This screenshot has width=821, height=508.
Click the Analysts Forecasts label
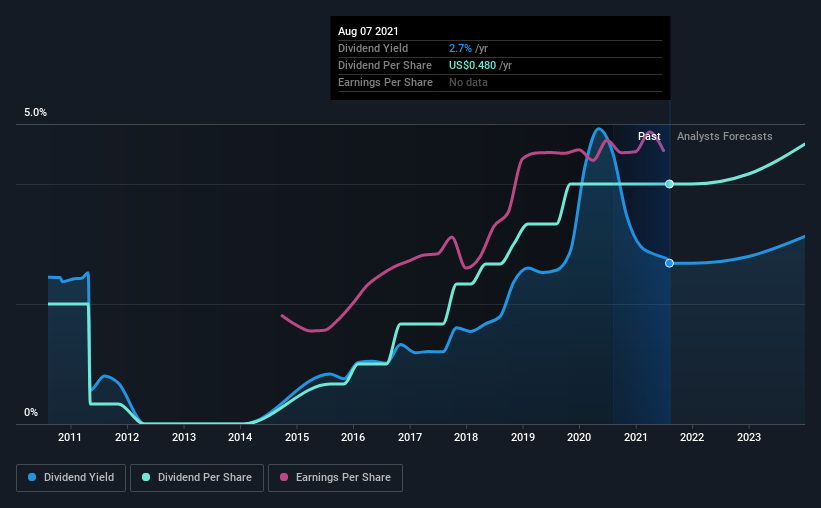[725, 136]
